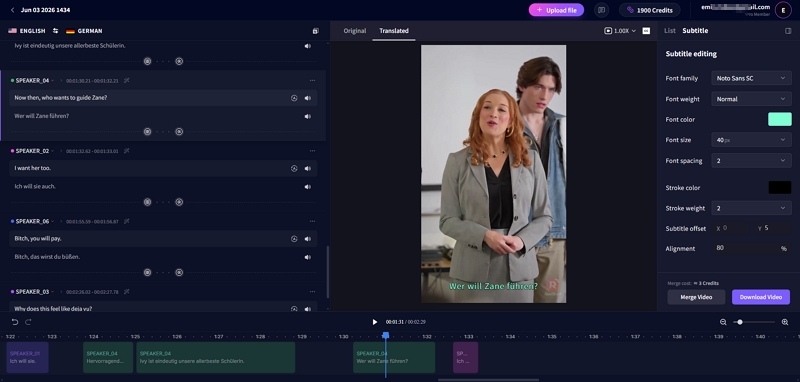
Task: Go back using the arrow beside project title
Action: [x=12, y=10]
